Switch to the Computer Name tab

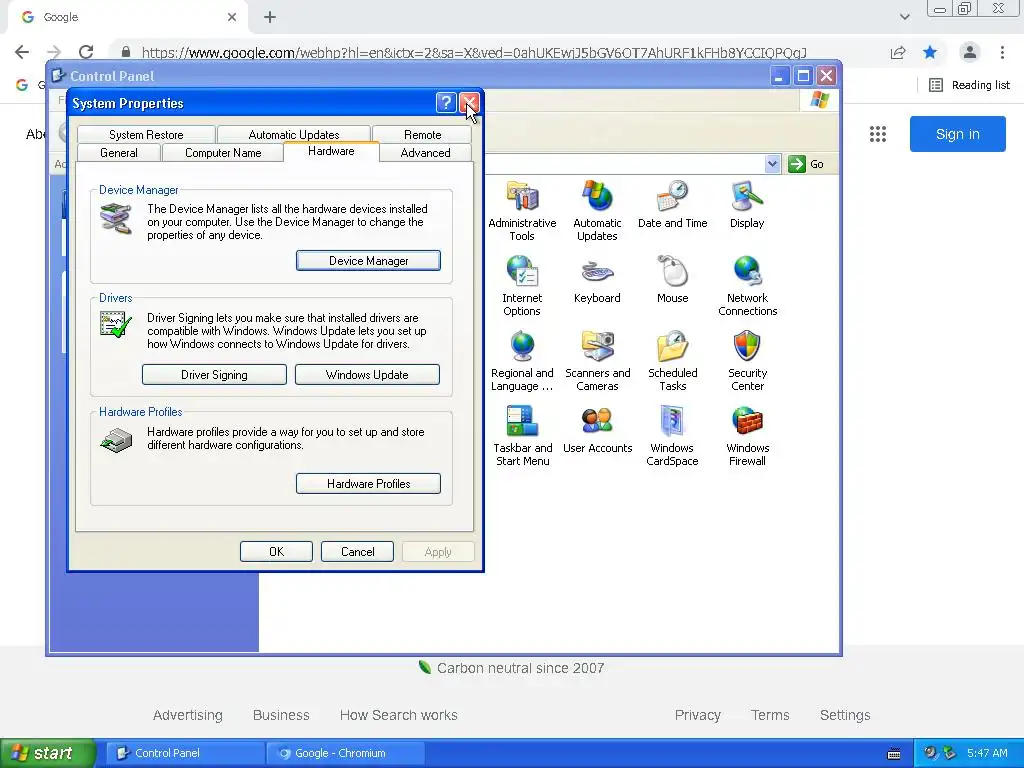[223, 153]
